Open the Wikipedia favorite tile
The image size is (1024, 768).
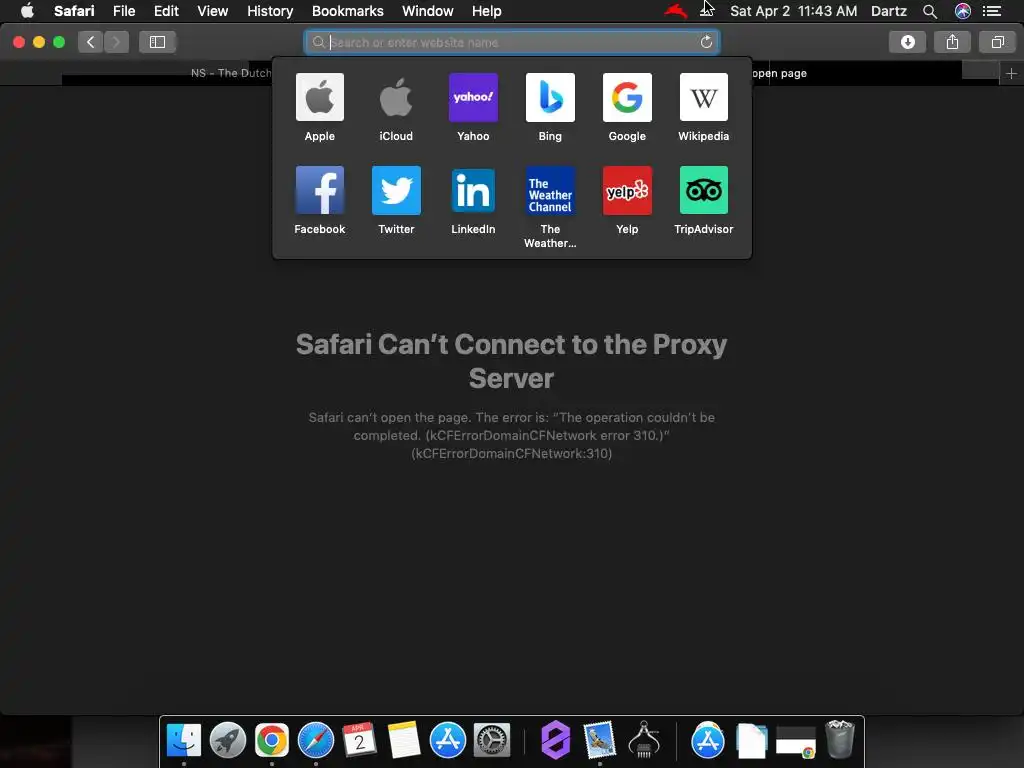tap(703, 97)
